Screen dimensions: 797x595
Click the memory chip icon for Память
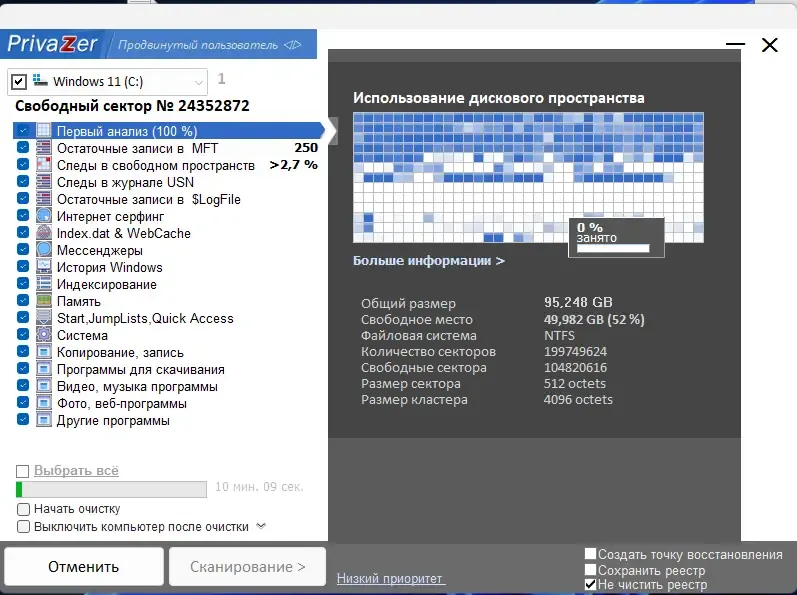point(44,301)
